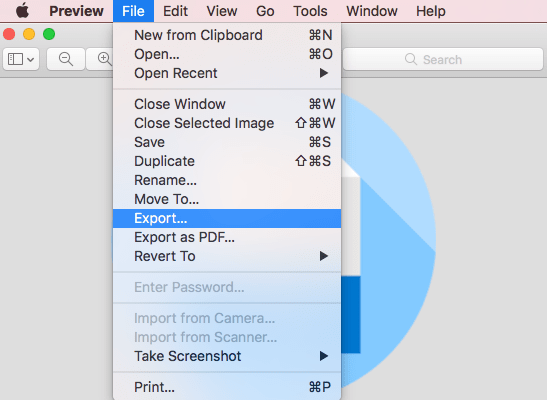The image size is (547, 400).
Task: Open the Tools menu
Action: pyautogui.click(x=310, y=11)
